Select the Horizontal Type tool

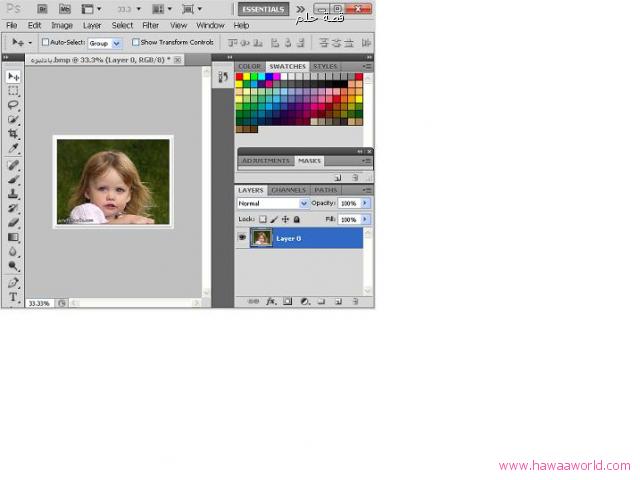14,297
